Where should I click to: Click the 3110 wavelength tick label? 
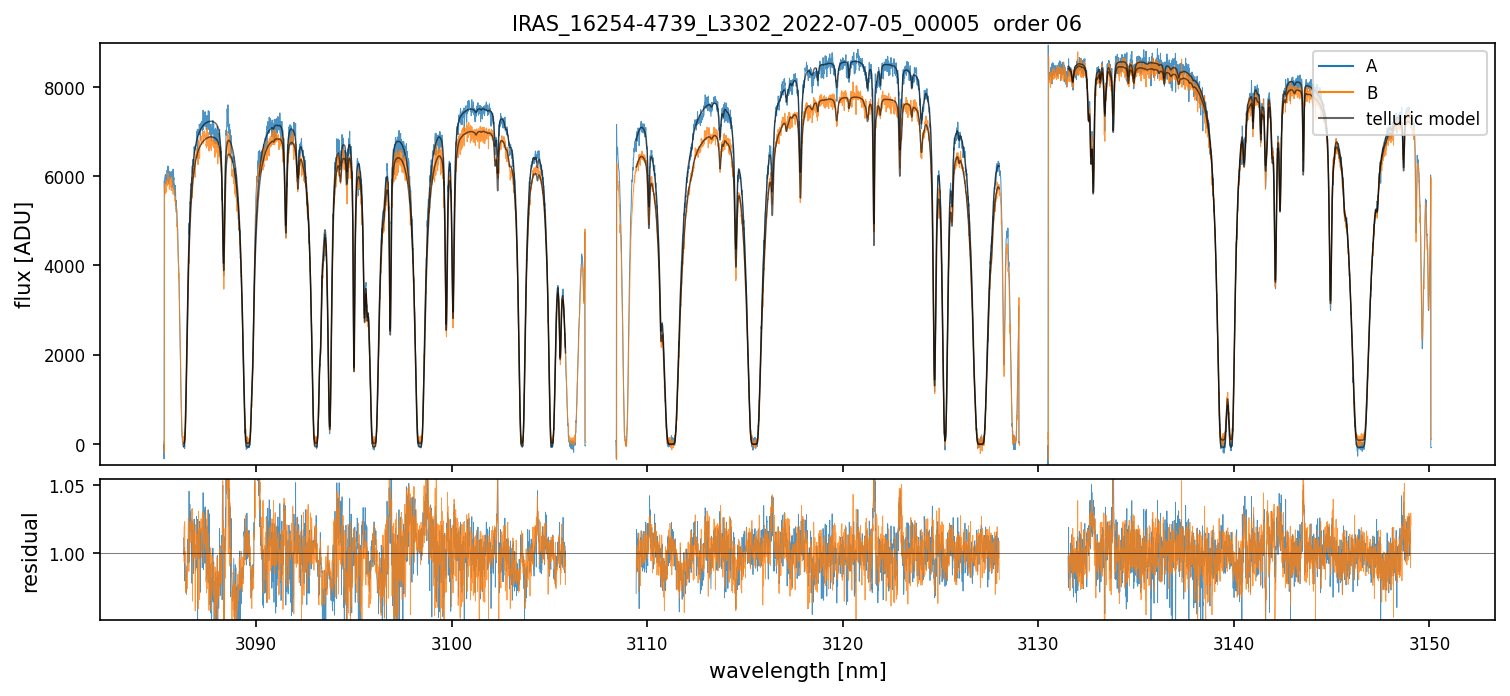647,641
